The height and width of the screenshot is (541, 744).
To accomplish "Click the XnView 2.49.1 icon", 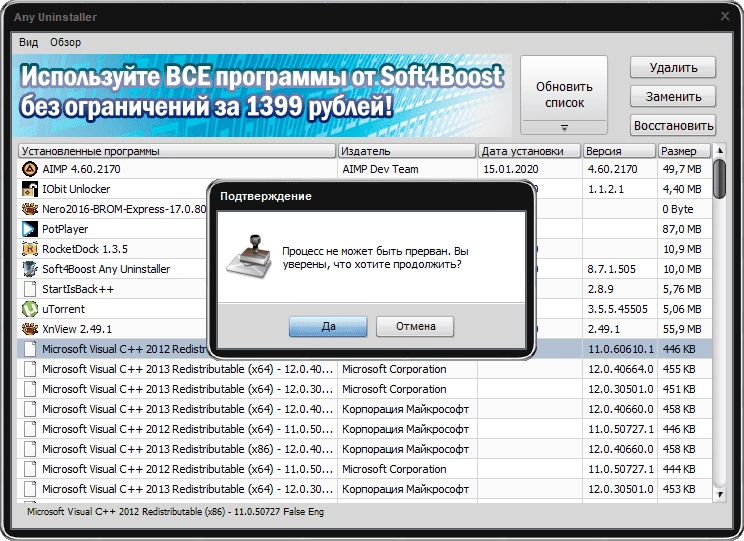I will point(29,329).
